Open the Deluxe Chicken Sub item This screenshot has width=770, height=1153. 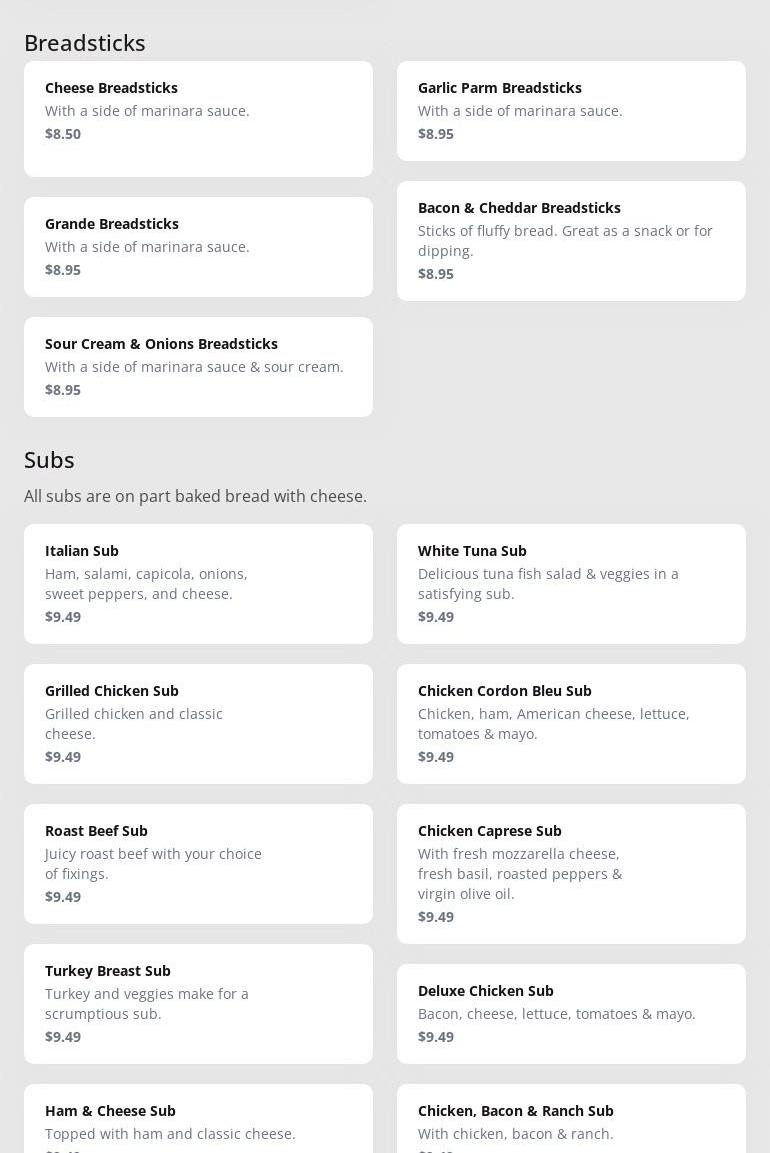coord(571,1013)
